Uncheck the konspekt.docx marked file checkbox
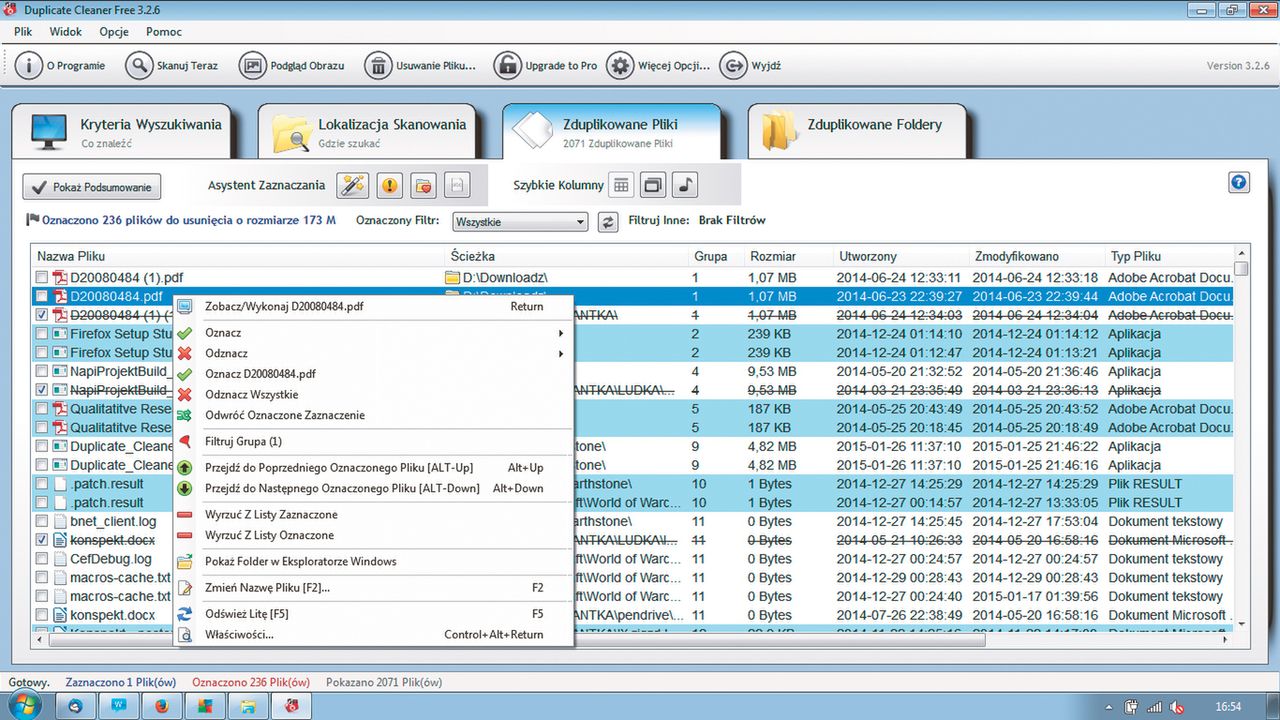 pos(42,540)
